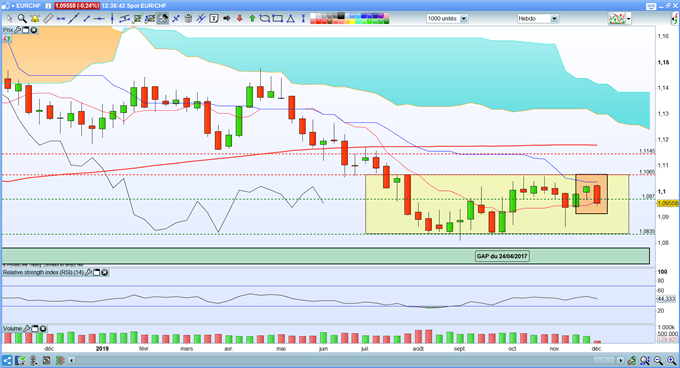Click the Relative strength index (RSI) label

click(43, 272)
